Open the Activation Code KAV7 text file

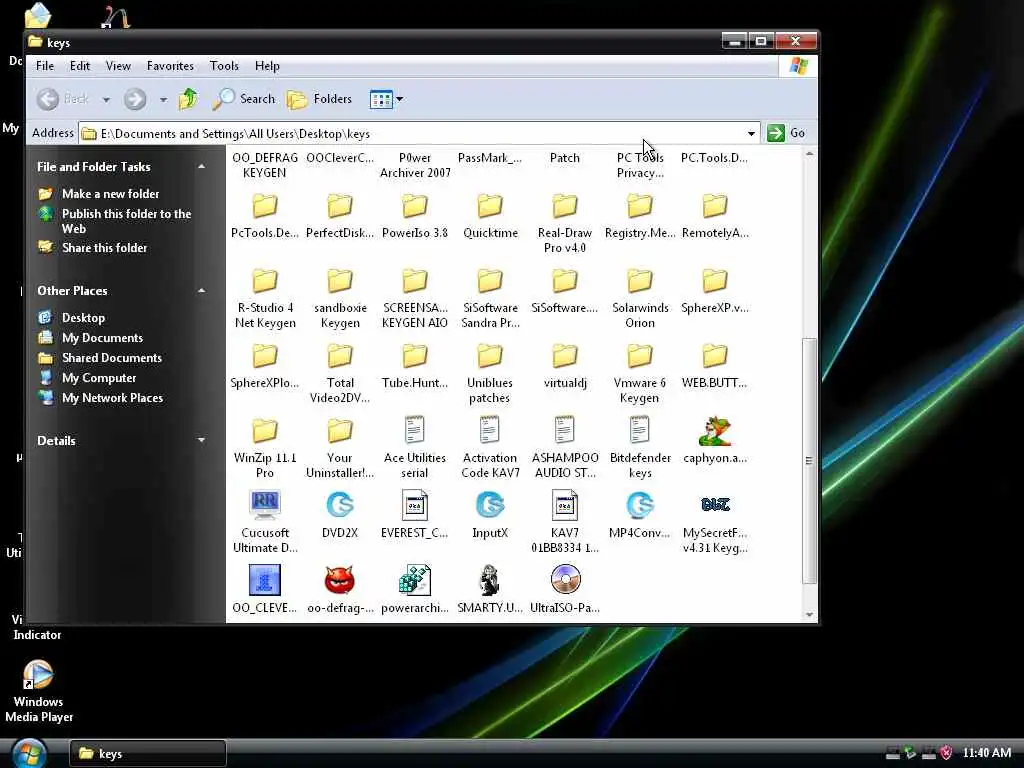pyautogui.click(x=490, y=449)
